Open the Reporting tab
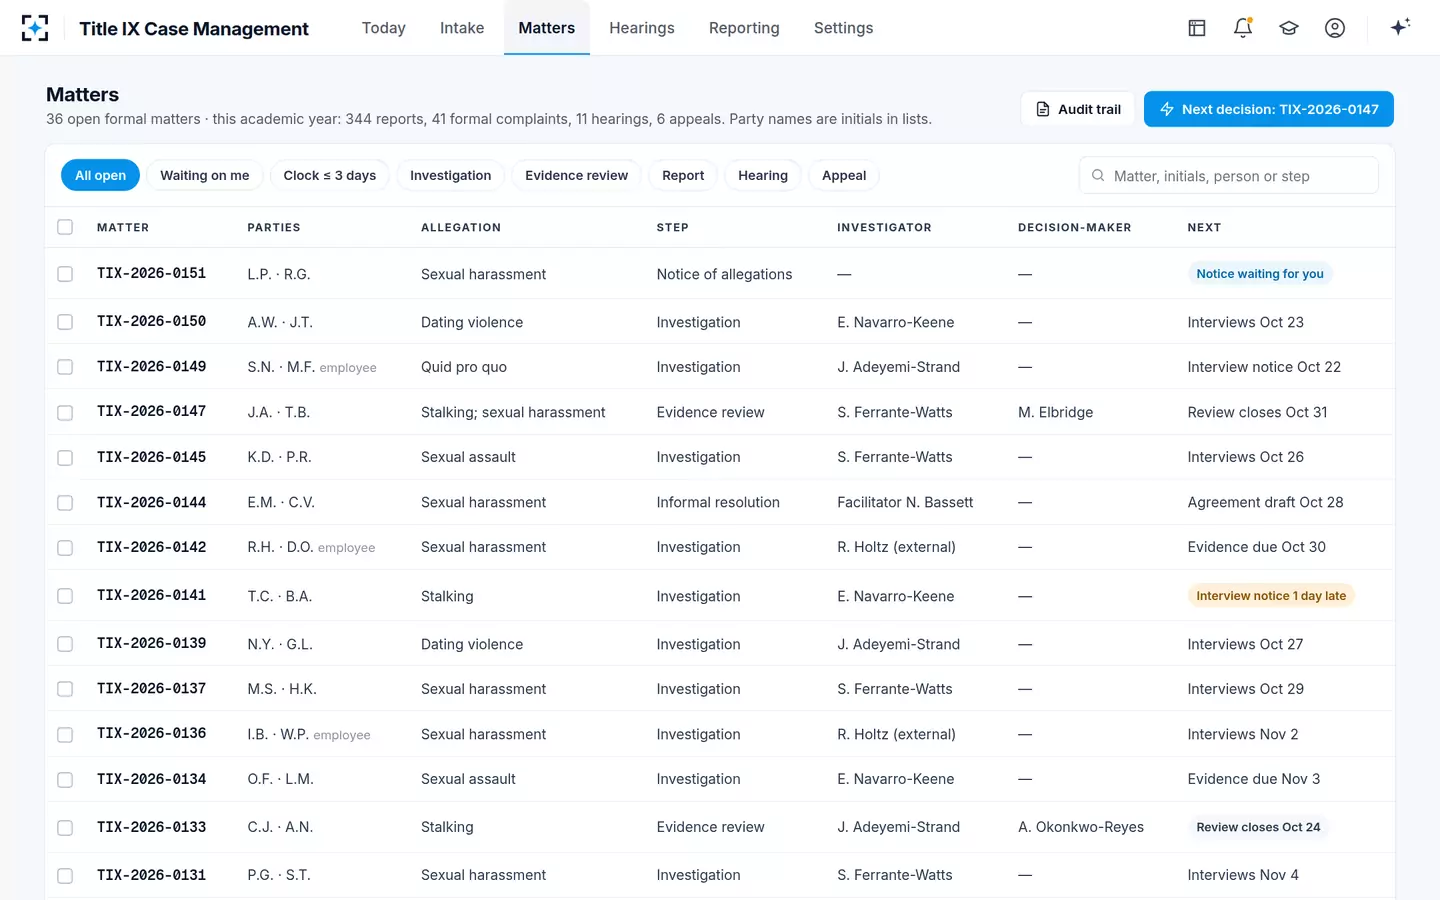The width and height of the screenshot is (1440, 900). coord(744,28)
